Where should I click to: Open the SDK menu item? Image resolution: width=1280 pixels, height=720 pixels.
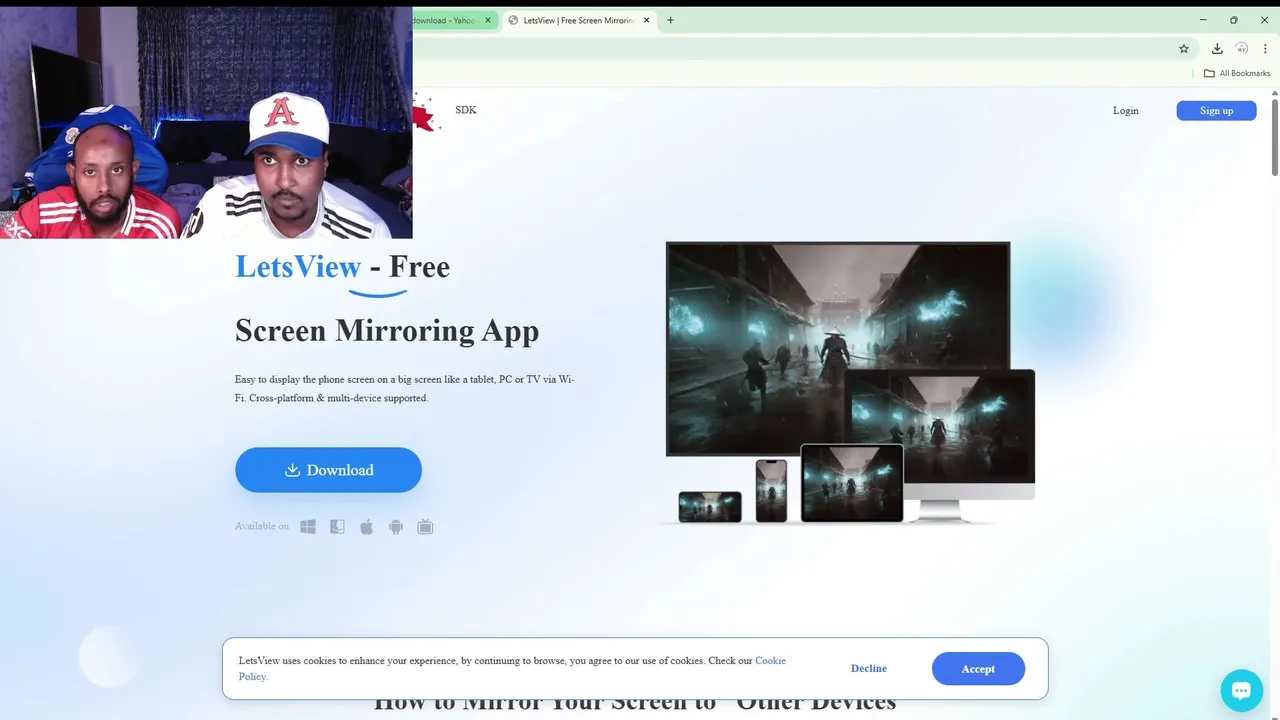(466, 110)
